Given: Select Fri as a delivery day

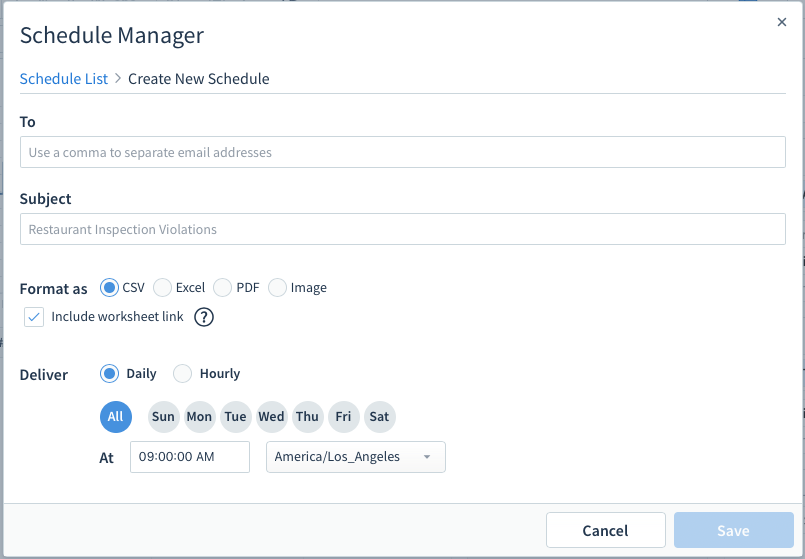Looking at the screenshot, I should pyautogui.click(x=343, y=417).
